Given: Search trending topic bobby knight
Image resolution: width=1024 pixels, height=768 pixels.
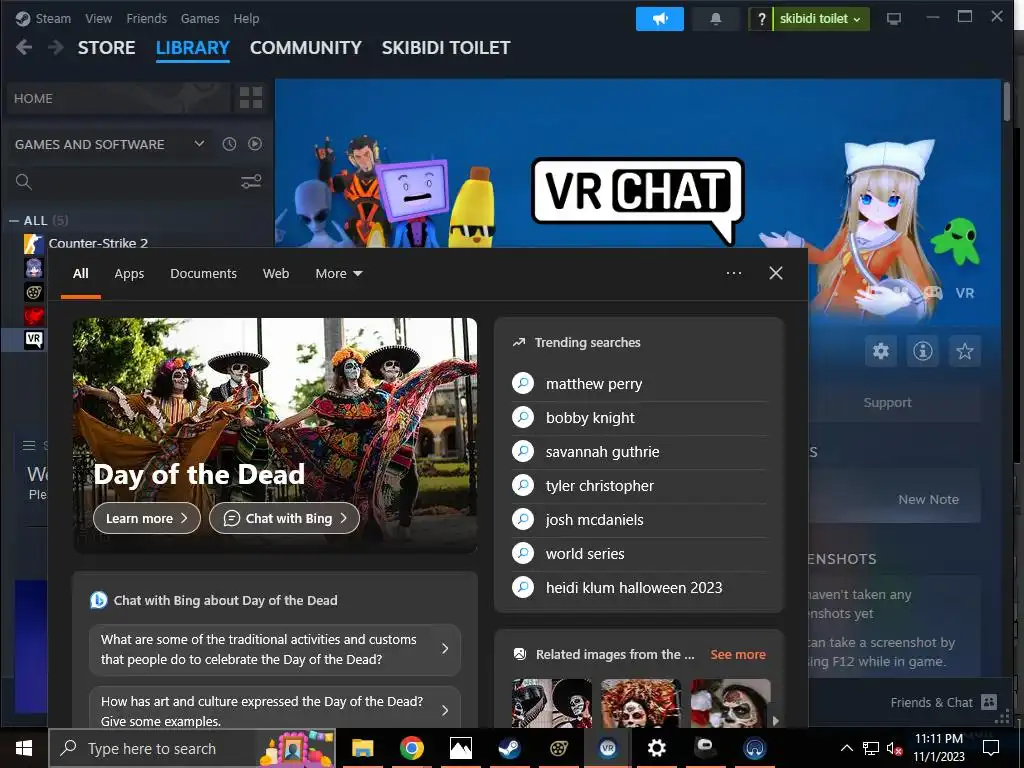Looking at the screenshot, I should 639,418.
